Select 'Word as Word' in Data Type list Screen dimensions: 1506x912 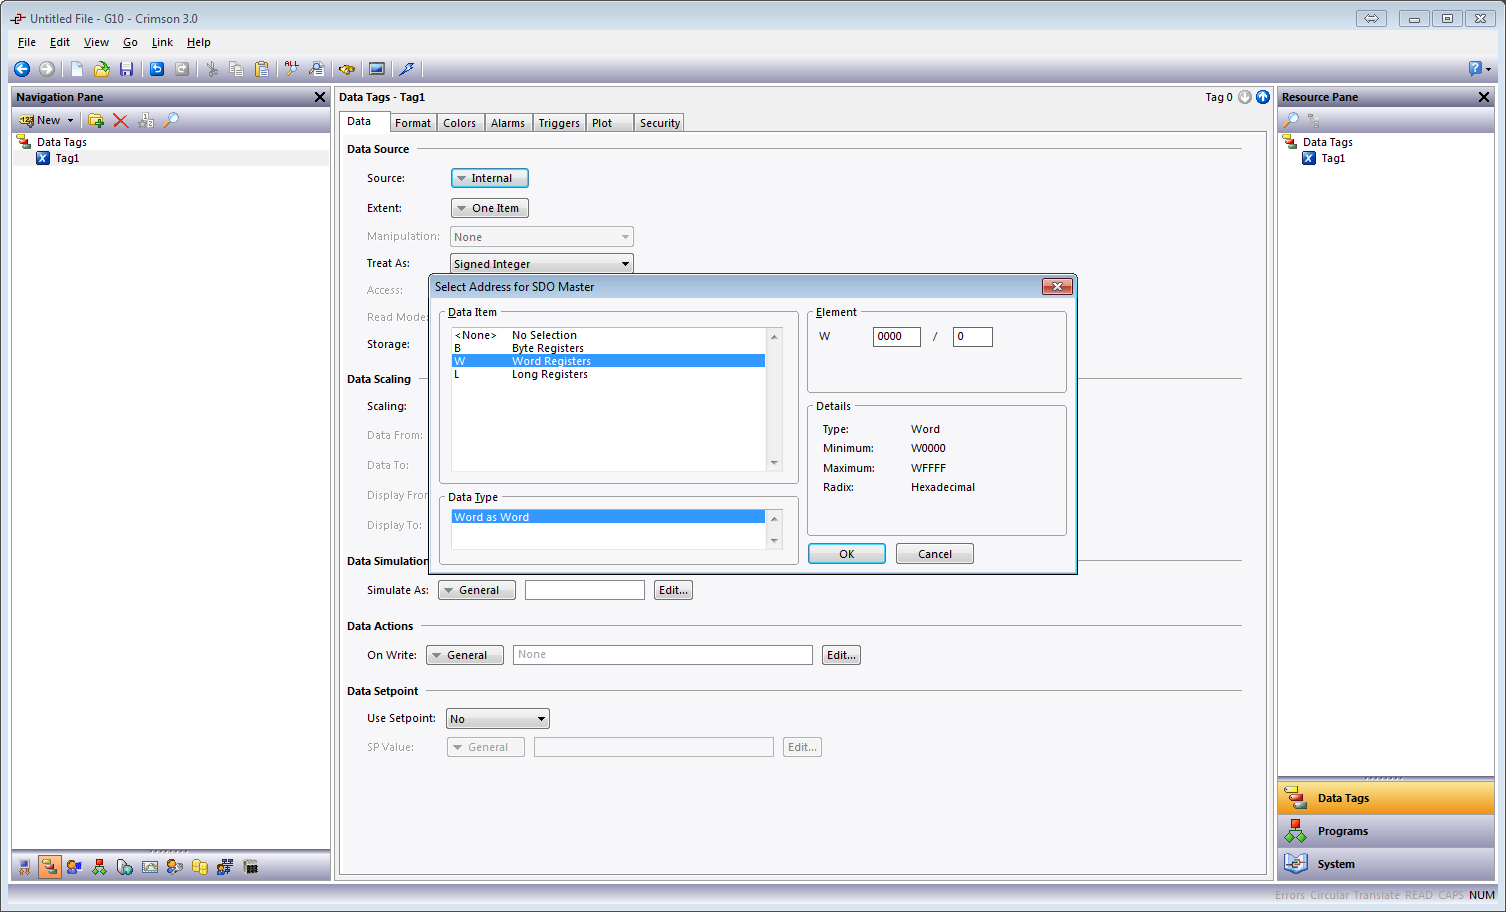coord(608,517)
